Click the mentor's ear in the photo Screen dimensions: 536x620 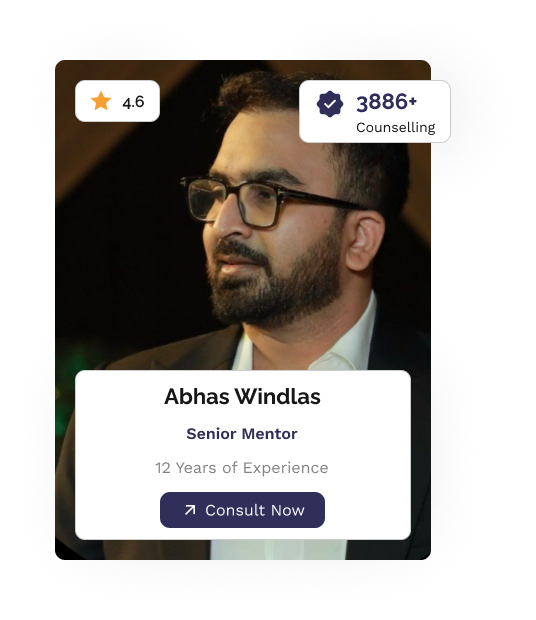364,241
